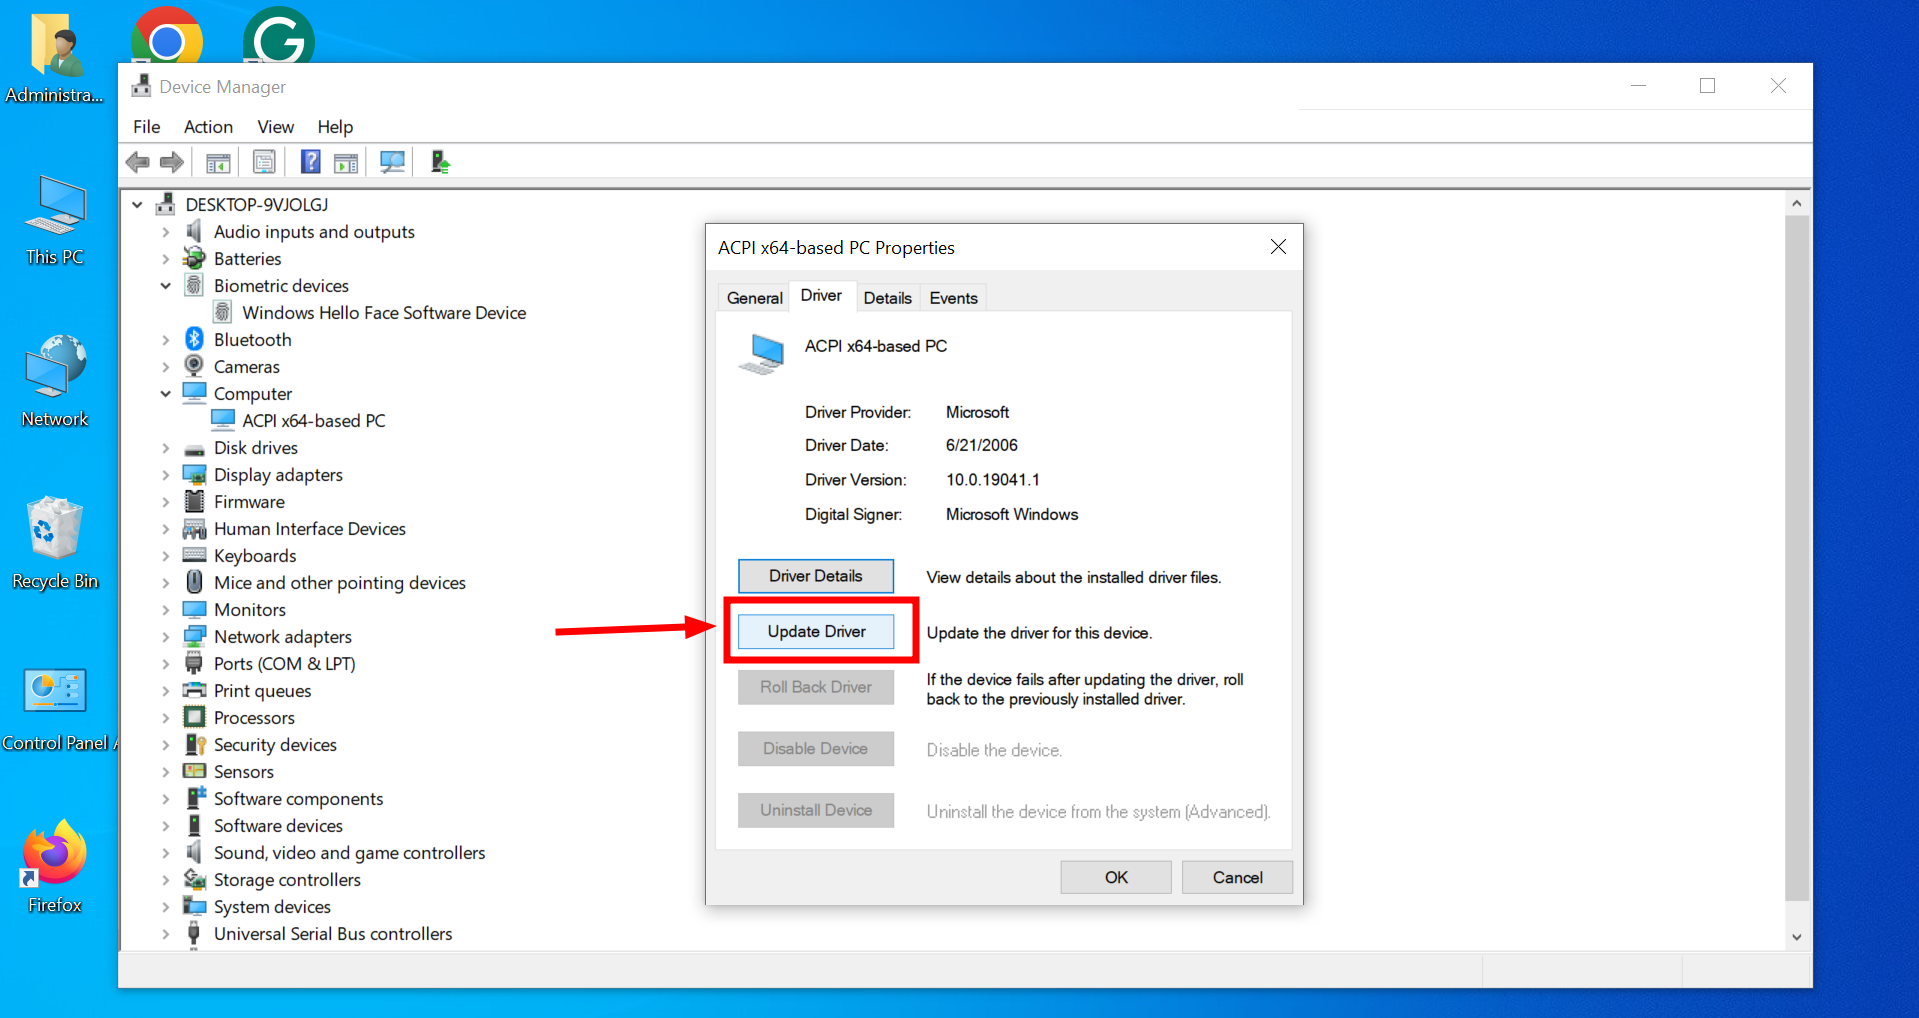This screenshot has height=1018, width=1919.
Task: Open Help using the blue question mark icon
Action: [x=310, y=161]
